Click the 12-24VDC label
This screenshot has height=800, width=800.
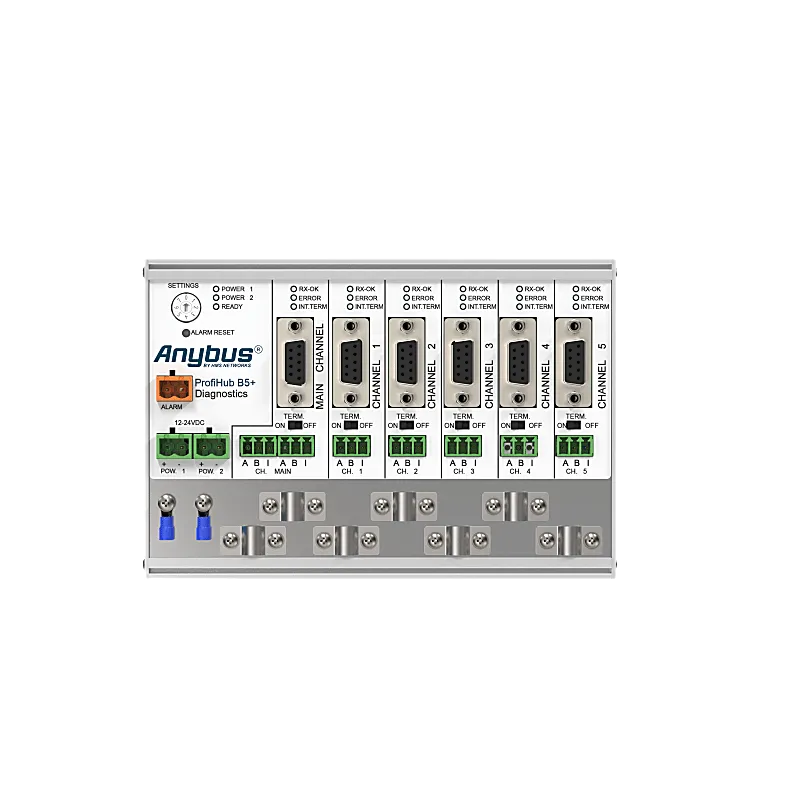[x=189, y=423]
